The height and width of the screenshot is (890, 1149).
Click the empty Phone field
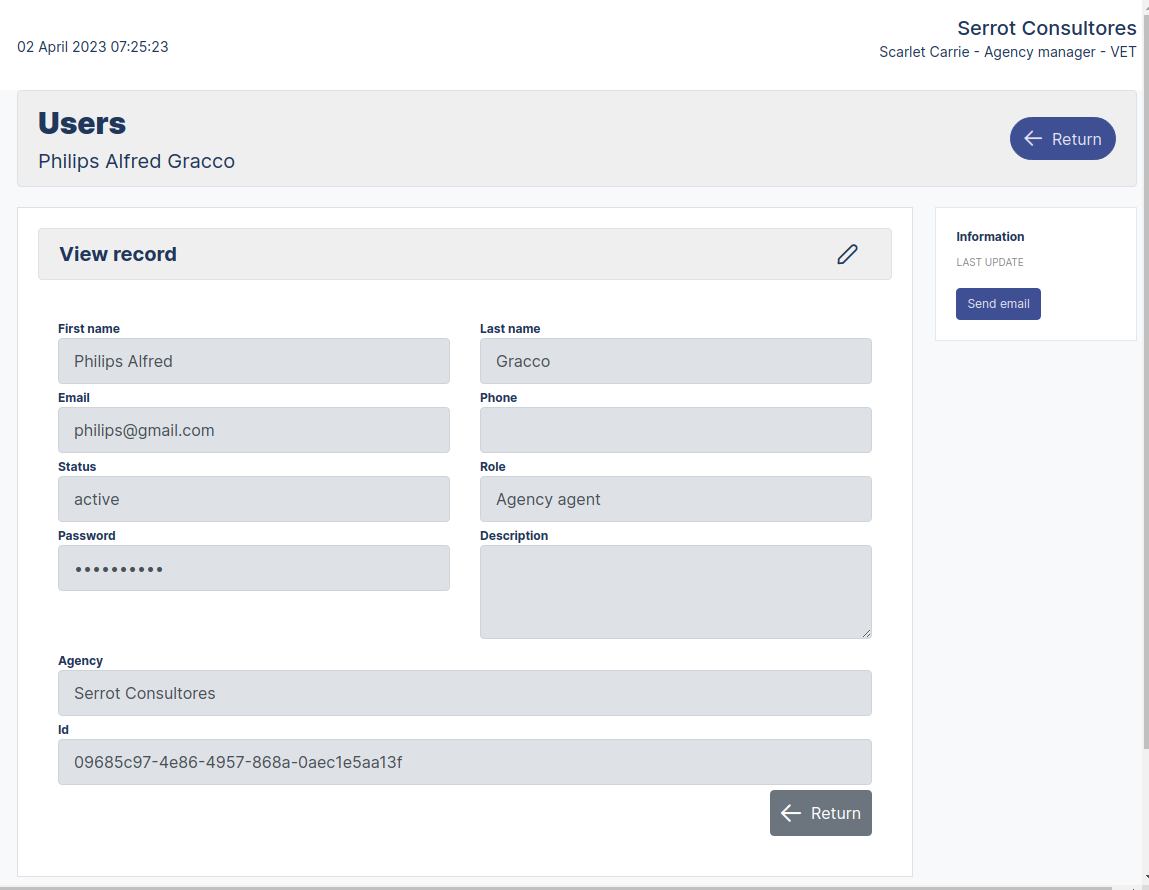[x=675, y=430]
